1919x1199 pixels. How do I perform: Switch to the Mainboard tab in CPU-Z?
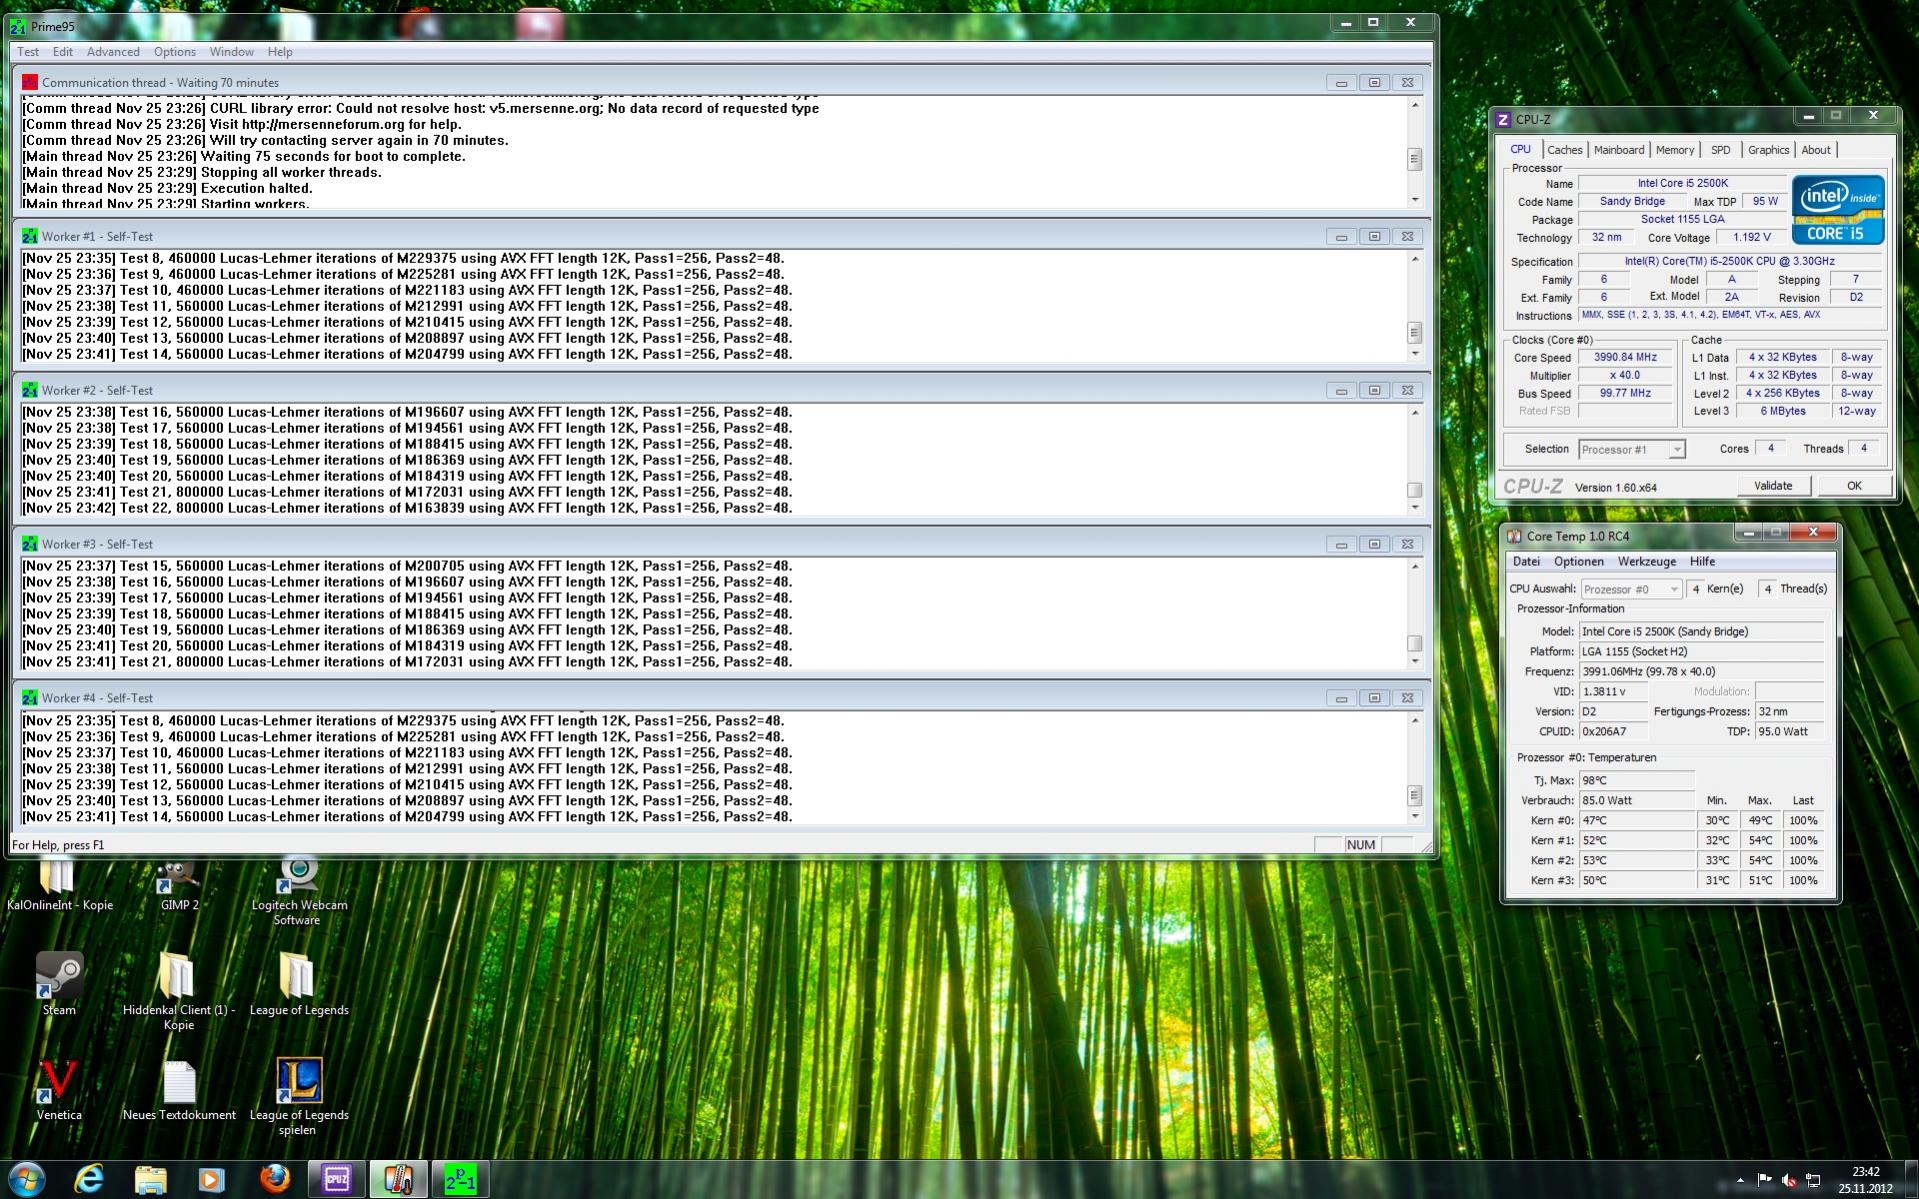pos(1618,150)
